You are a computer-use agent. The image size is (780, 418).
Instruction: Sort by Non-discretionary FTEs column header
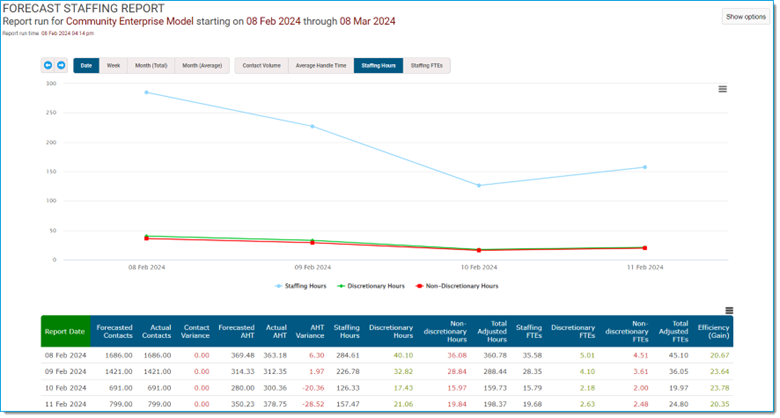click(x=627, y=331)
